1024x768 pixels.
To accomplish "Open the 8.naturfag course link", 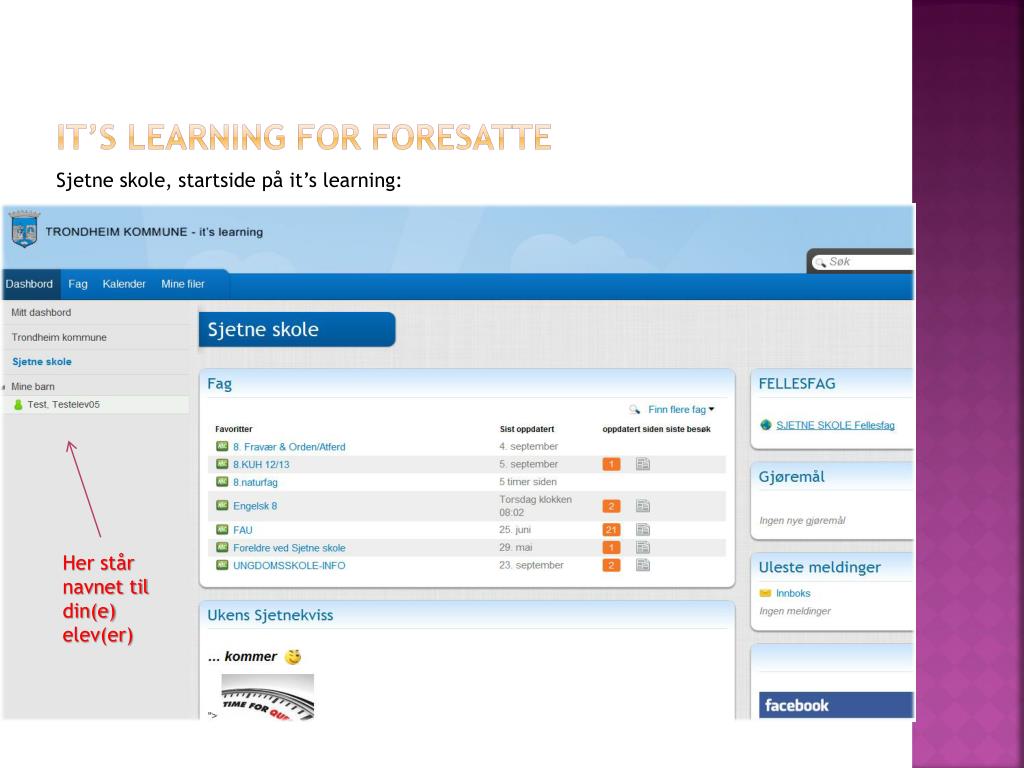I will click(x=255, y=483).
